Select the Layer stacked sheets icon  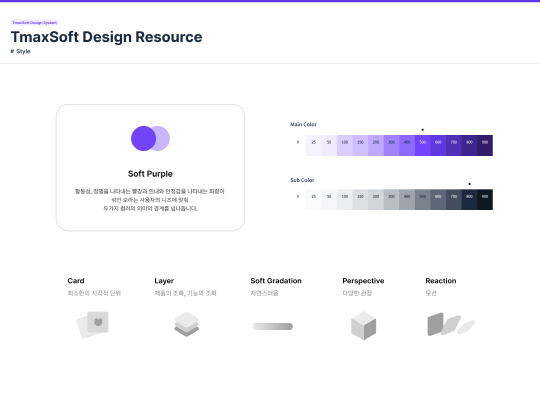(187, 324)
